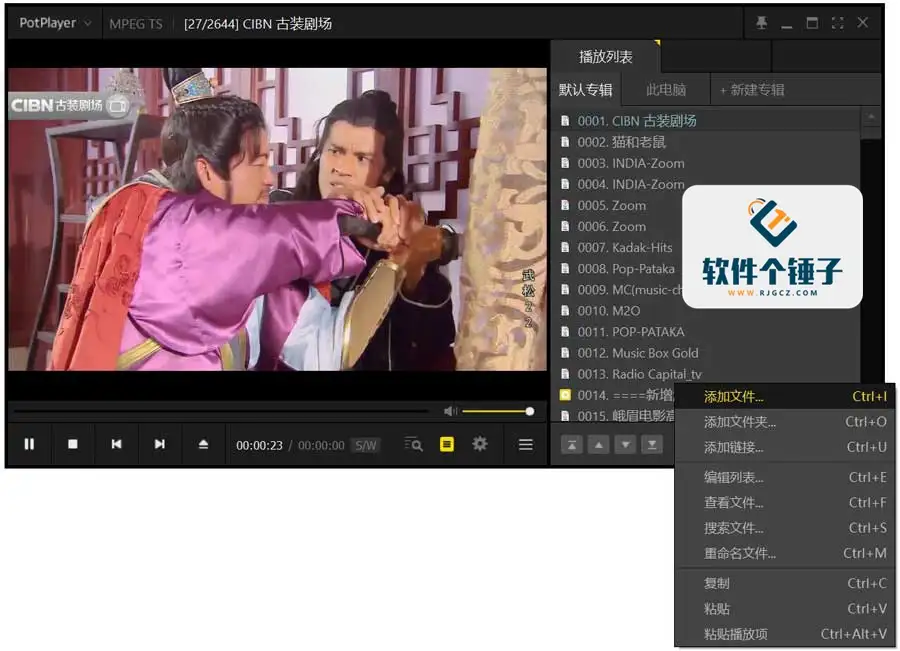Select playlist item 0005. Zoom
900x651 pixels.
pos(618,206)
